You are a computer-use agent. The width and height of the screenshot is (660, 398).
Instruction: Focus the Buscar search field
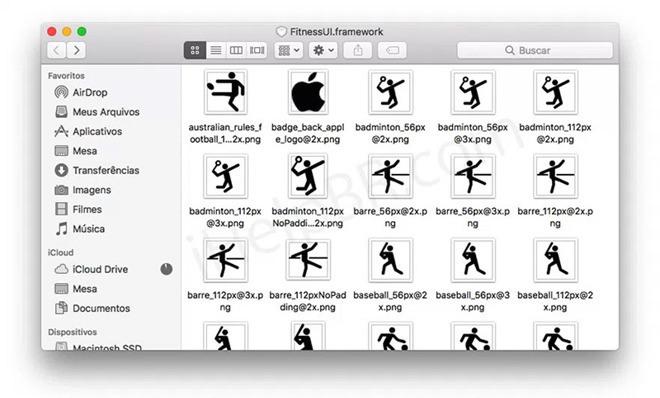(535, 50)
